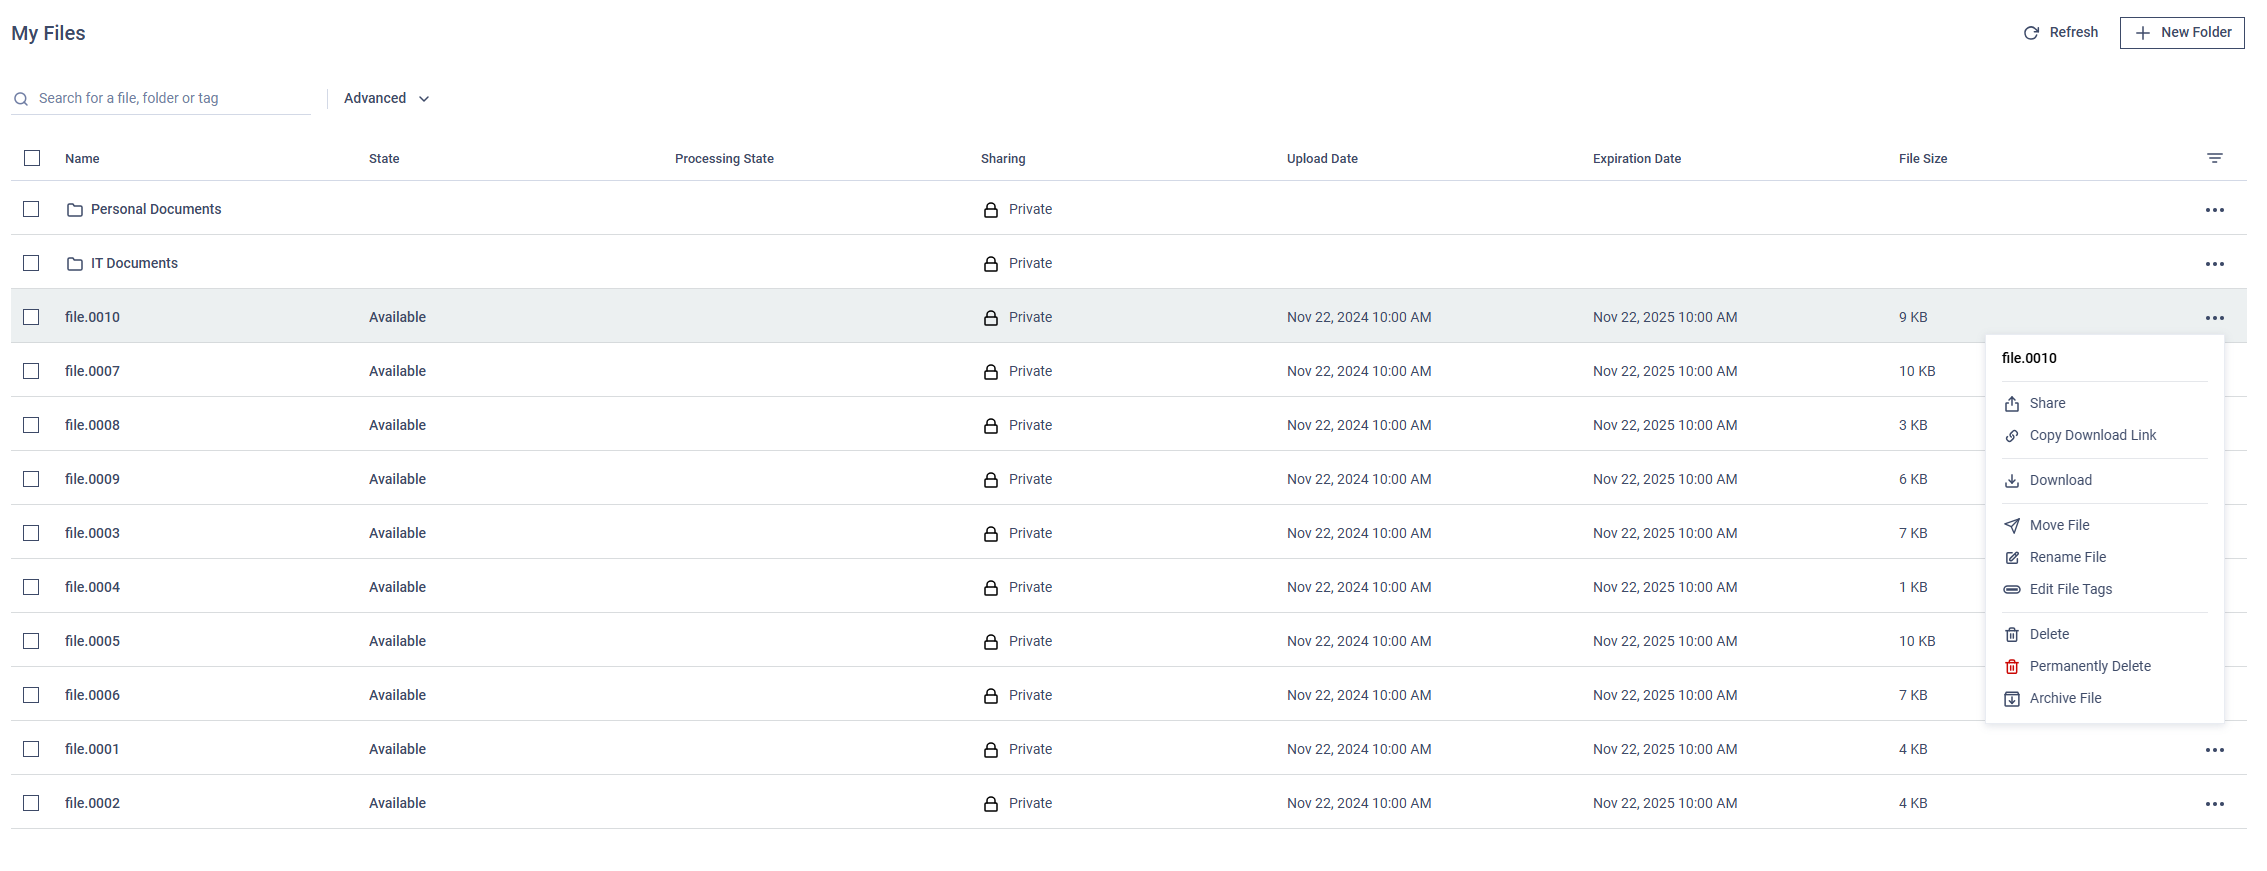Click the Download arrow icon in menu
This screenshot has width=2267, height=871.
point(2012,481)
